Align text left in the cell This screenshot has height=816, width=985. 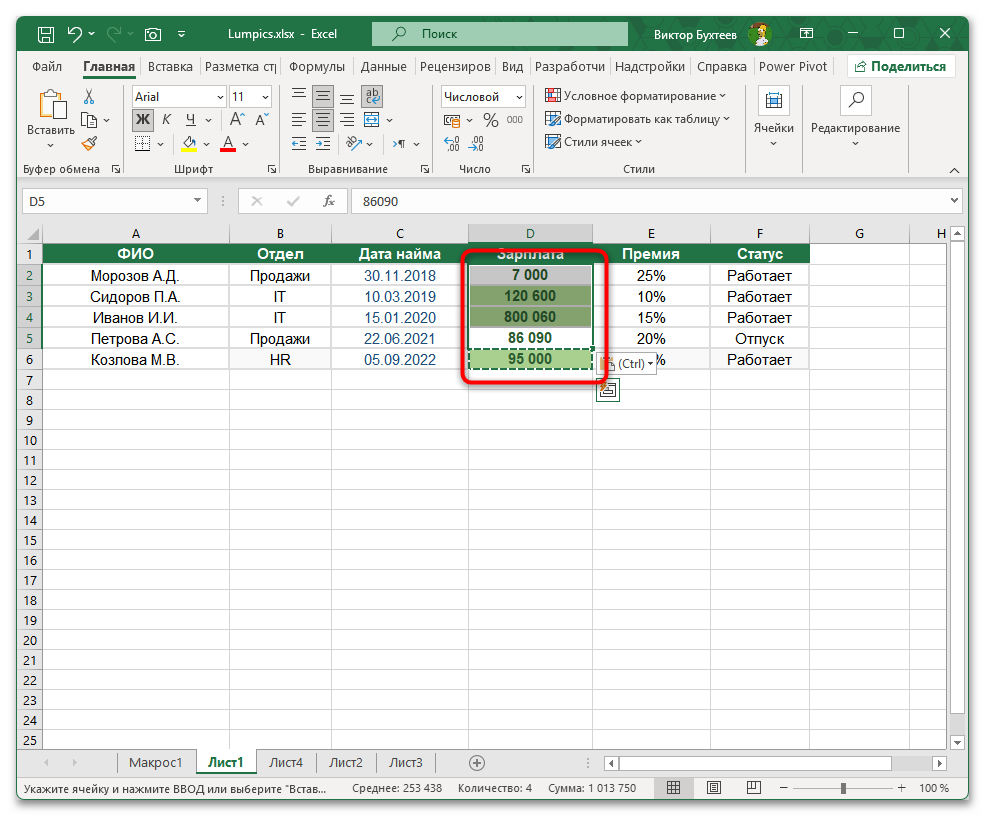pyautogui.click(x=299, y=119)
